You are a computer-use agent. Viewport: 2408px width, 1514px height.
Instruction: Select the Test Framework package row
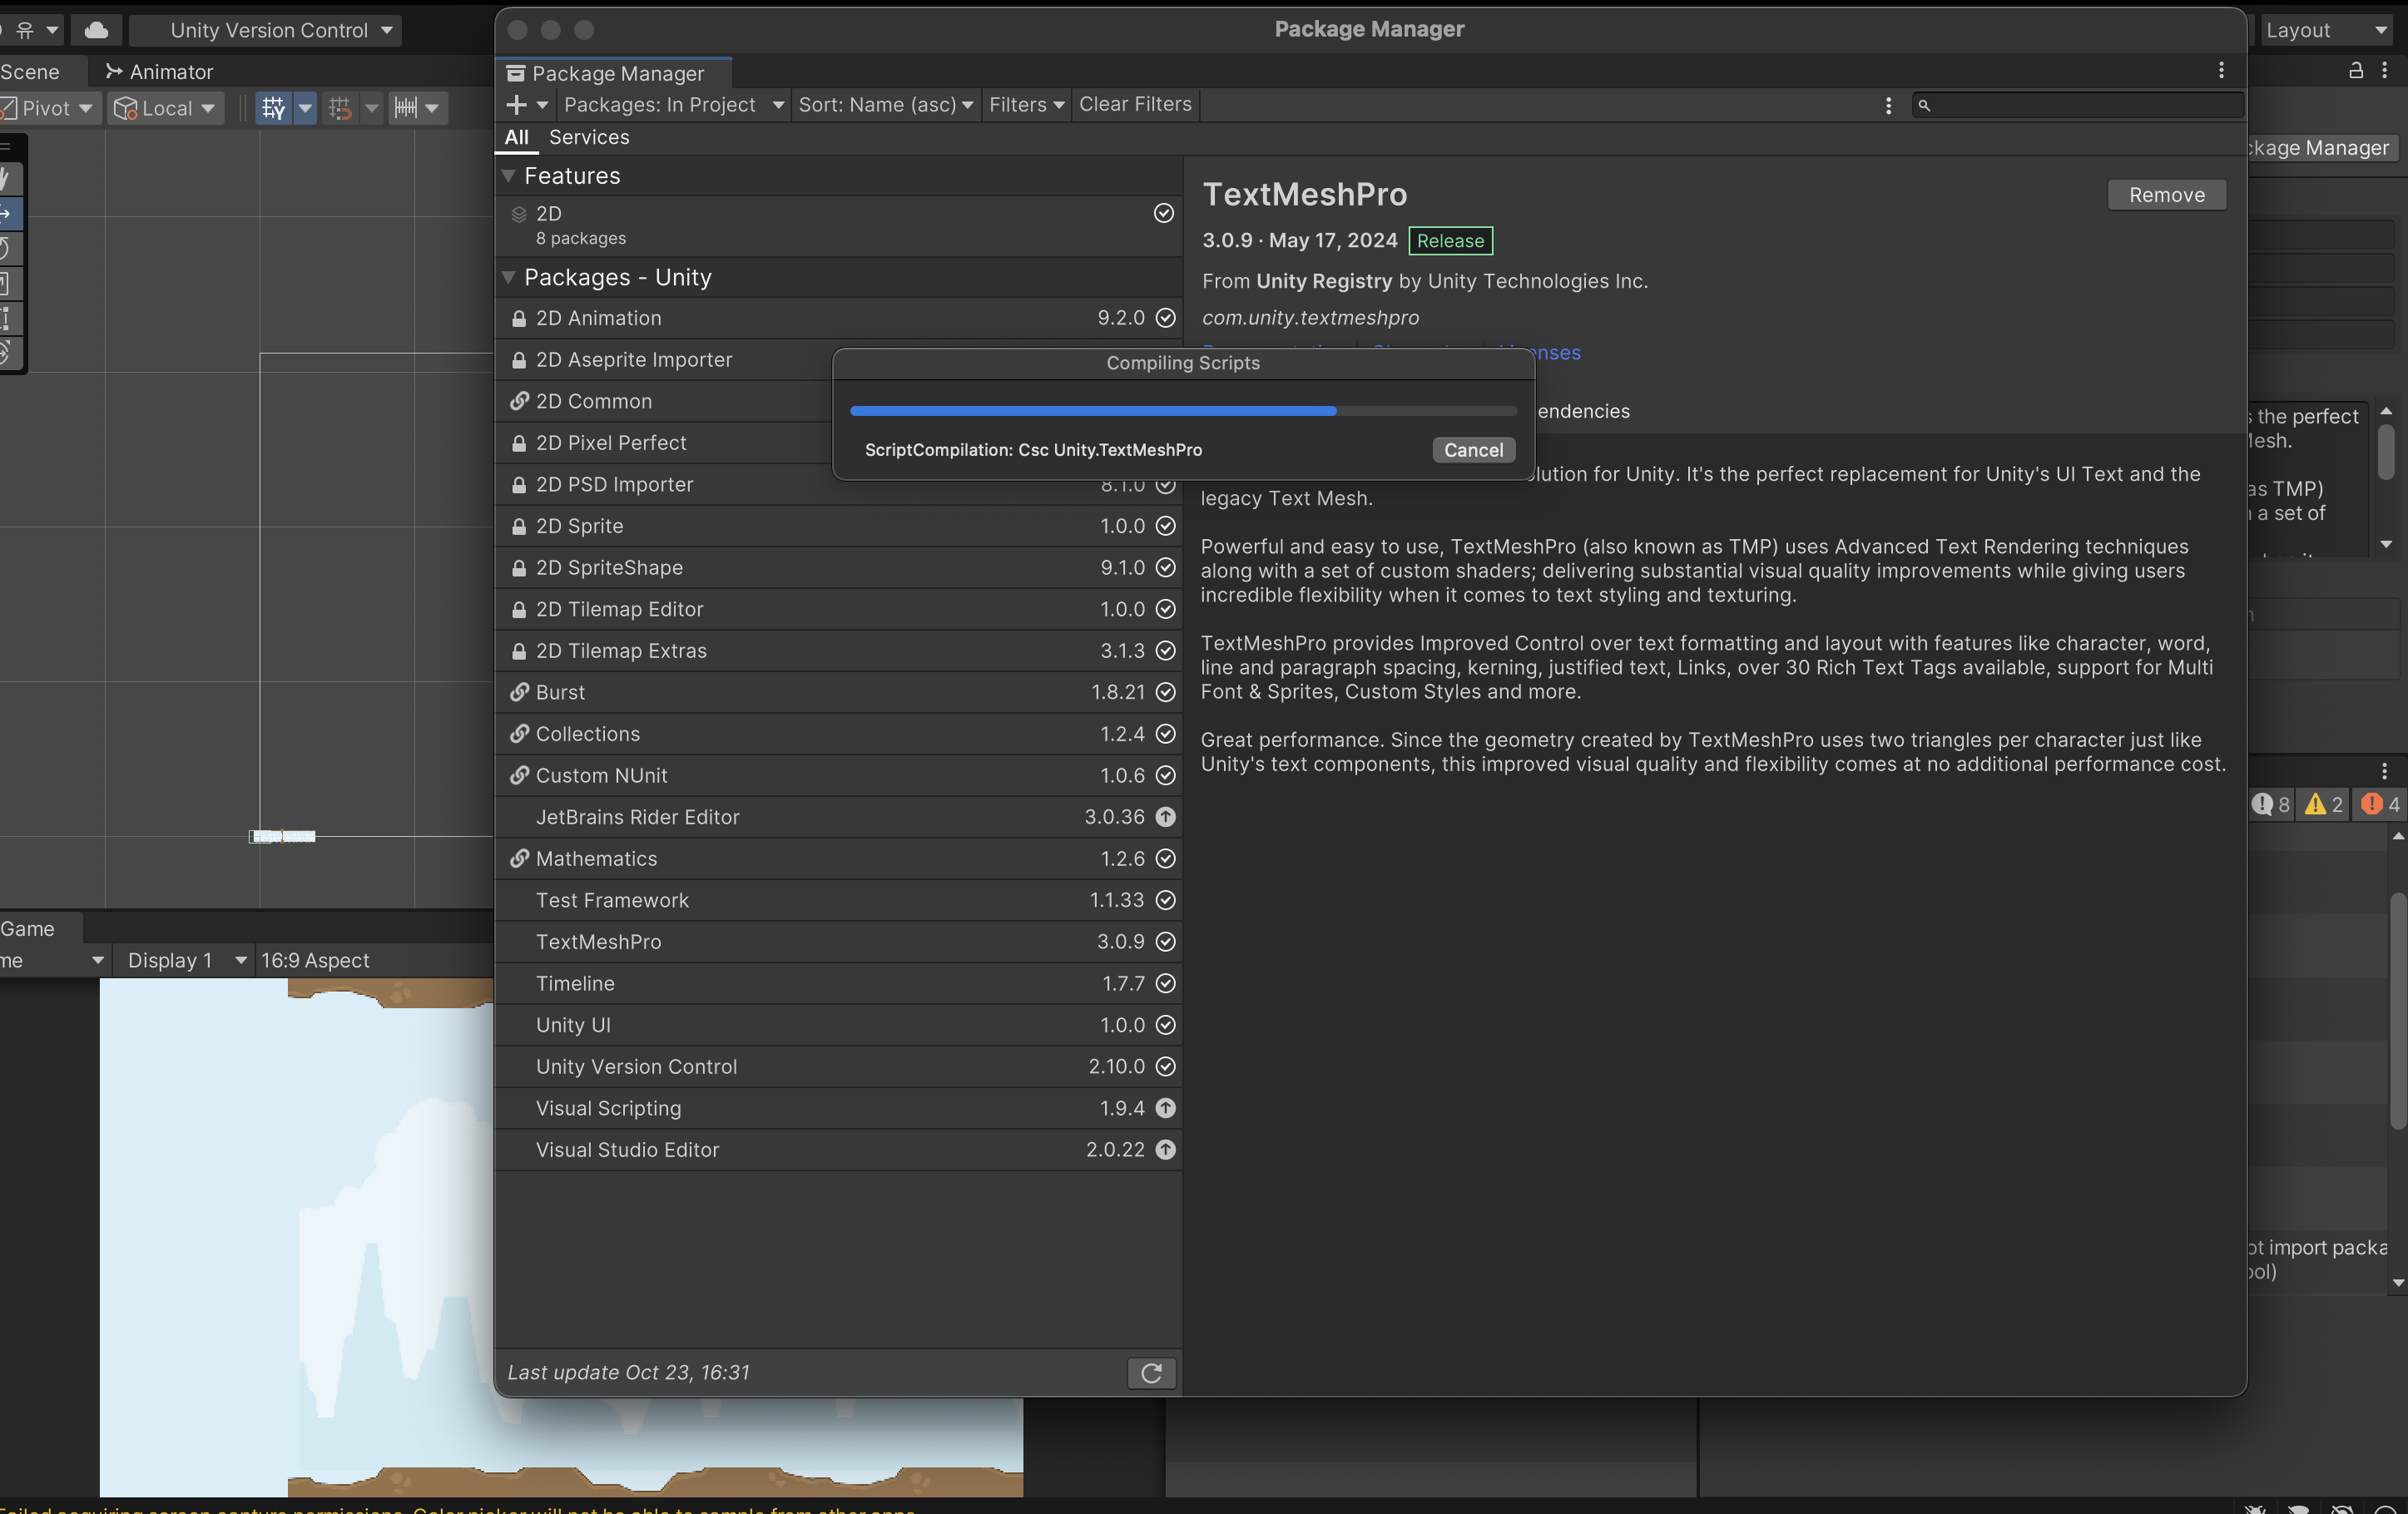(x=838, y=900)
